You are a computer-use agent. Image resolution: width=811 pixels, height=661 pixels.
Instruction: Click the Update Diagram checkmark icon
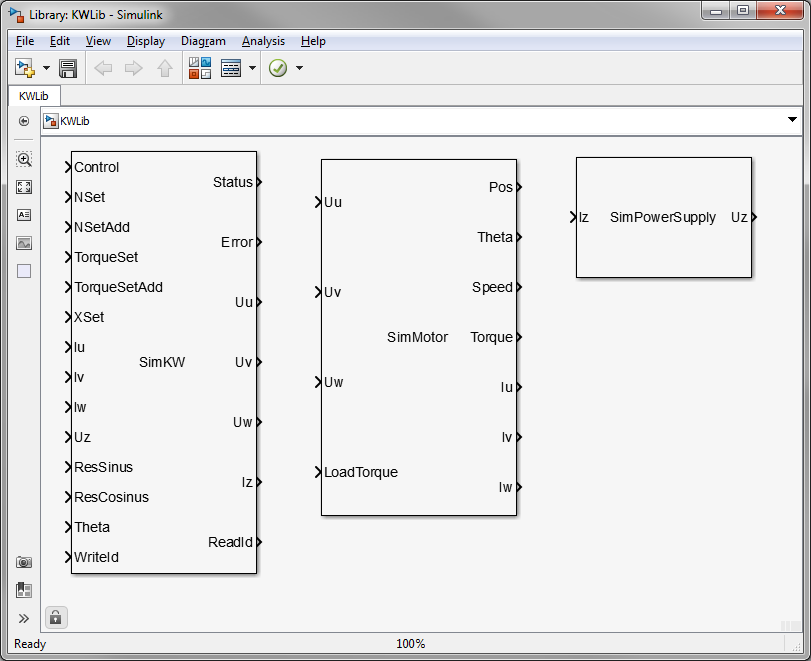click(278, 68)
